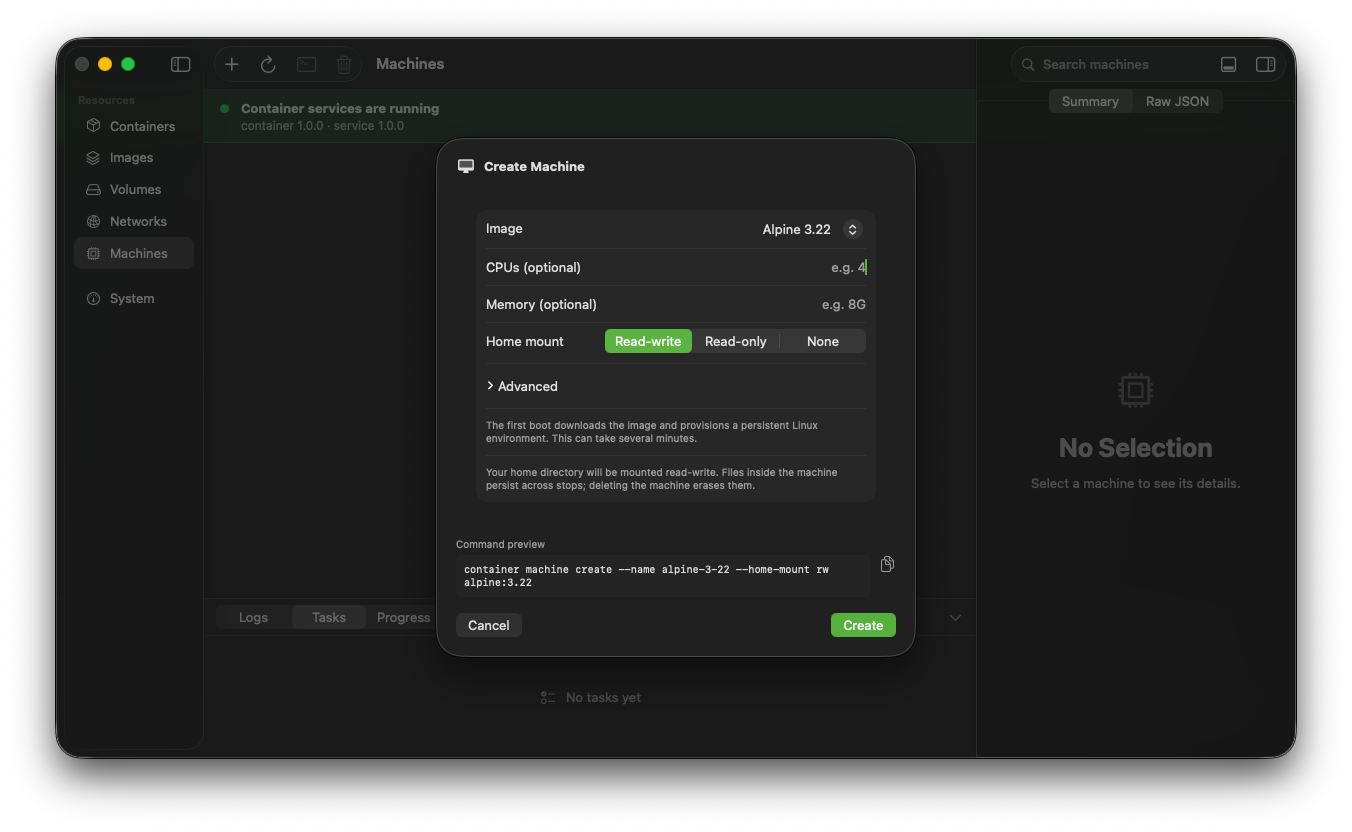Switch to the Tasks tab
The width and height of the screenshot is (1352, 832).
click(x=329, y=617)
